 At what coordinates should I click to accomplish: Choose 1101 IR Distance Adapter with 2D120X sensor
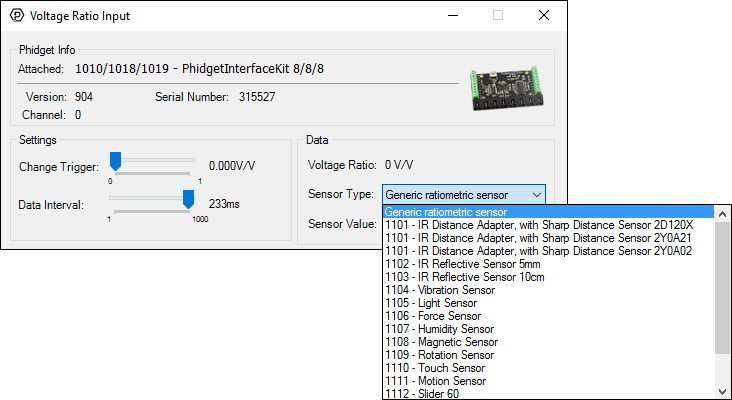click(549, 225)
